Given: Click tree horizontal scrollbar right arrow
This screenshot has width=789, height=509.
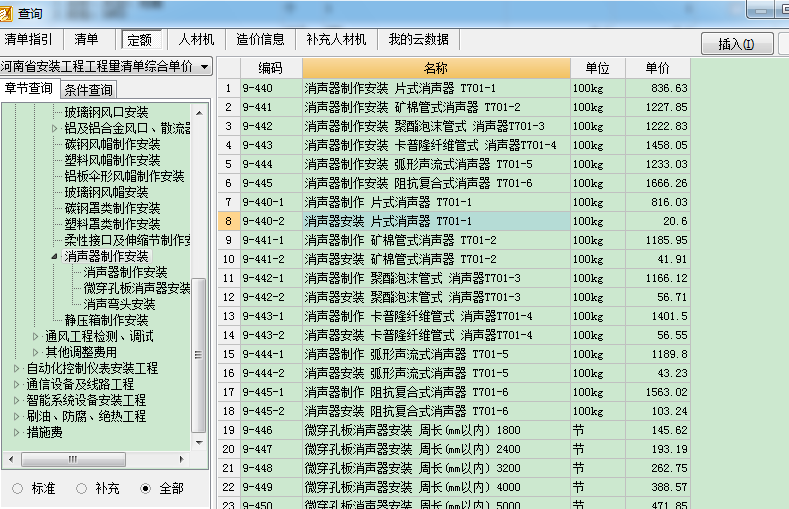Looking at the screenshot, I should click(x=182, y=459).
